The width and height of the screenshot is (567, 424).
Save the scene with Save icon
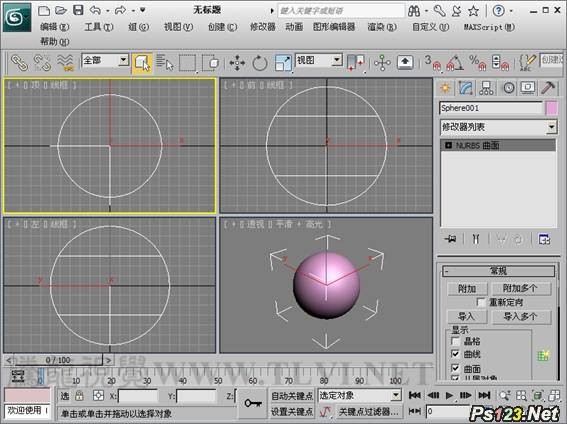[x=78, y=10]
